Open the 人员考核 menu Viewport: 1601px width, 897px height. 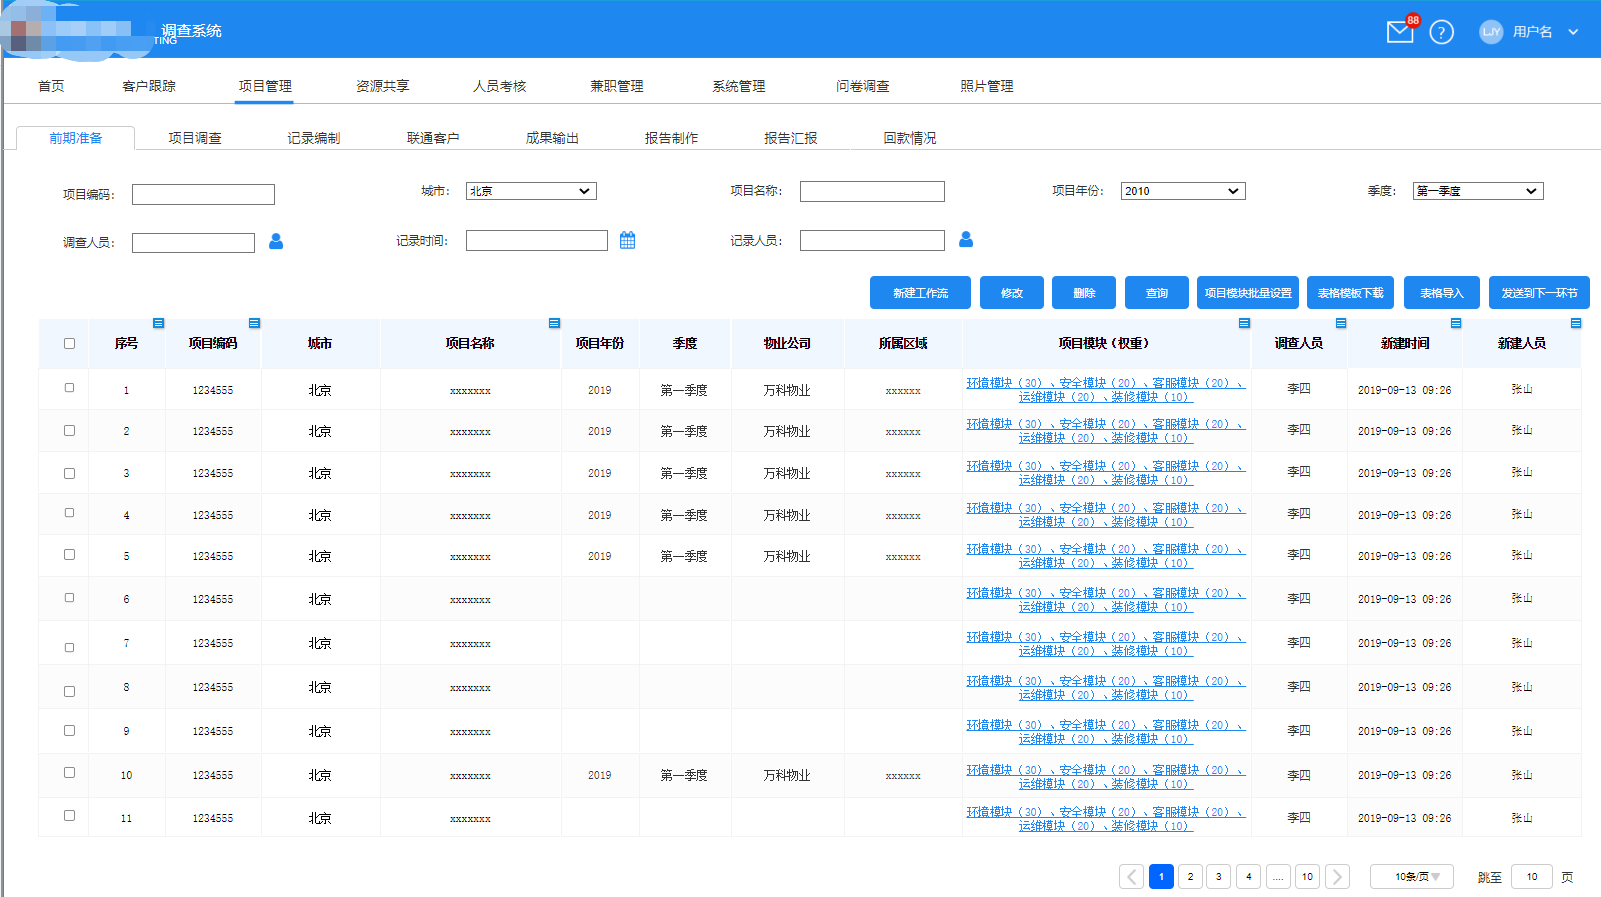pyautogui.click(x=500, y=86)
